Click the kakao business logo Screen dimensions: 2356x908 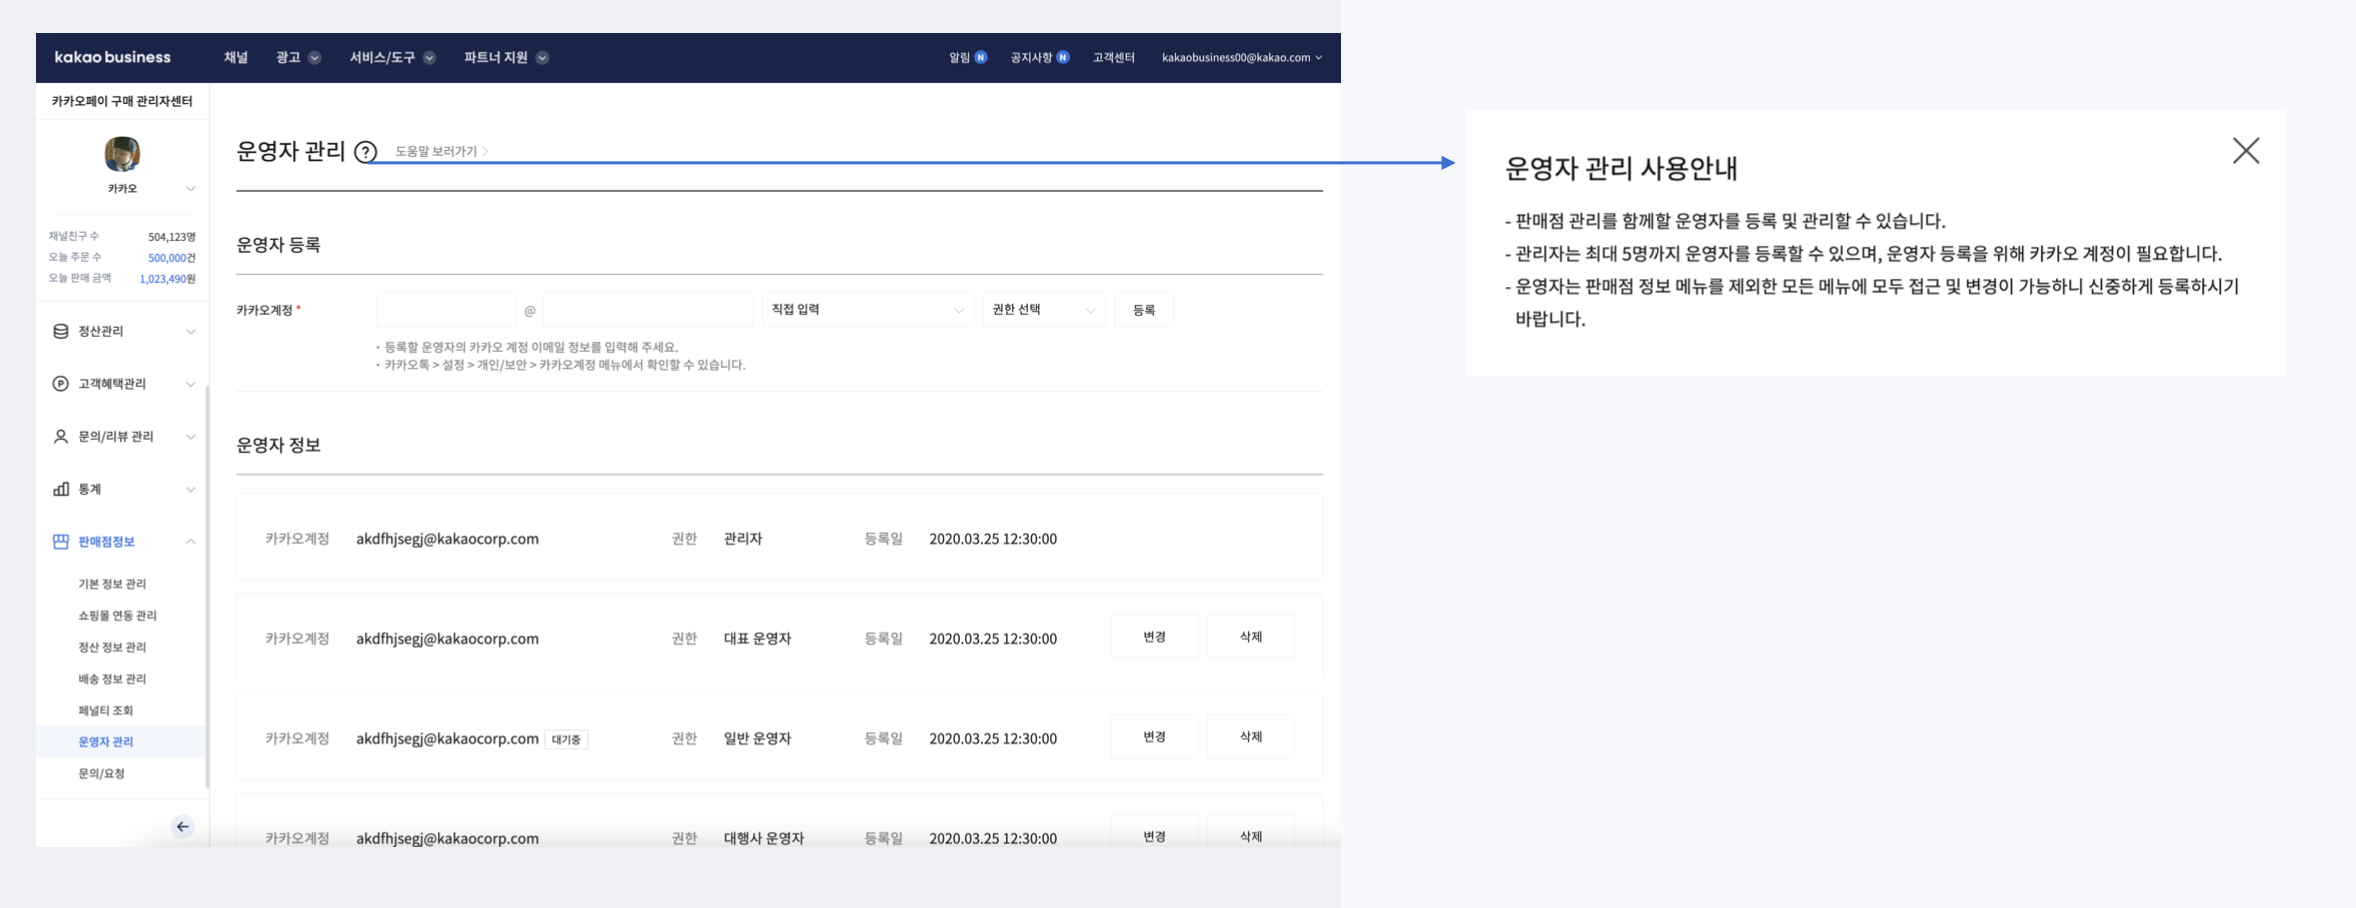click(x=112, y=57)
